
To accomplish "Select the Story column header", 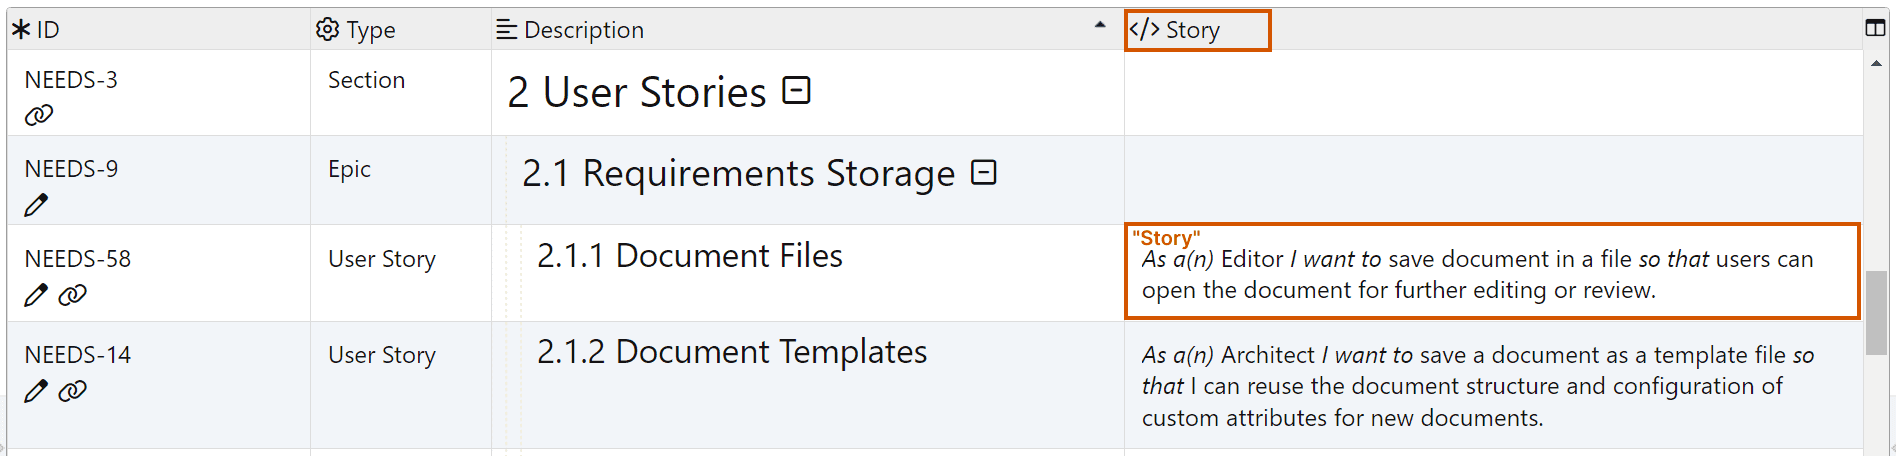I will click(x=1192, y=30).
